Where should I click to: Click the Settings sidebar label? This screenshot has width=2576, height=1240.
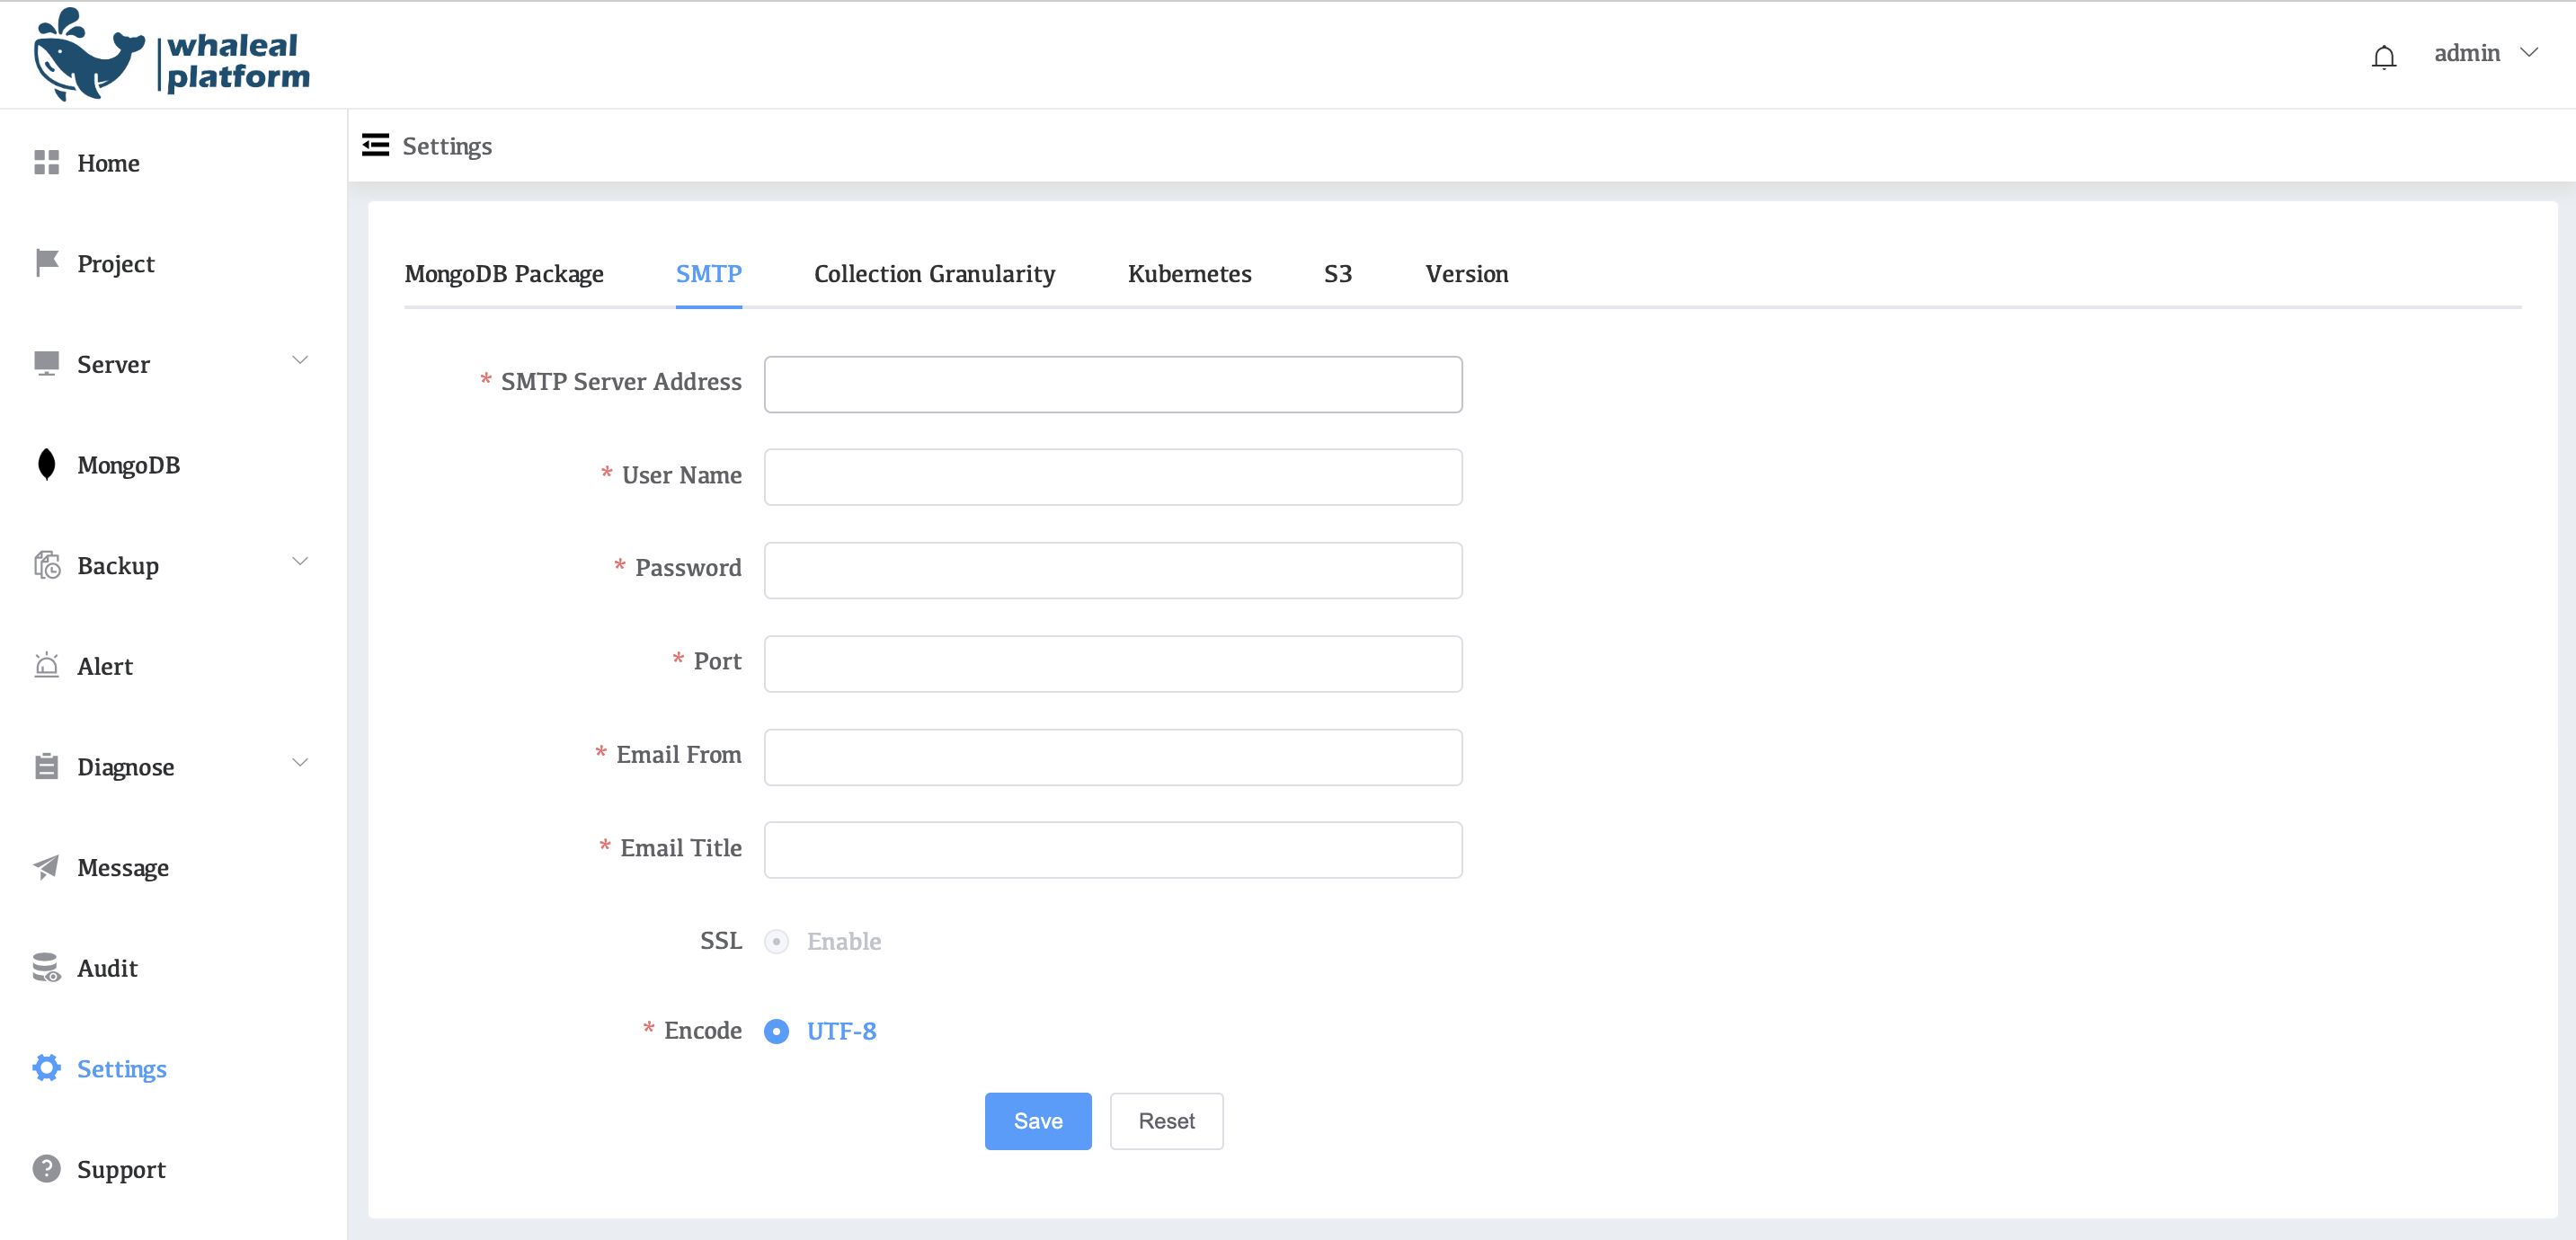[x=122, y=1069]
